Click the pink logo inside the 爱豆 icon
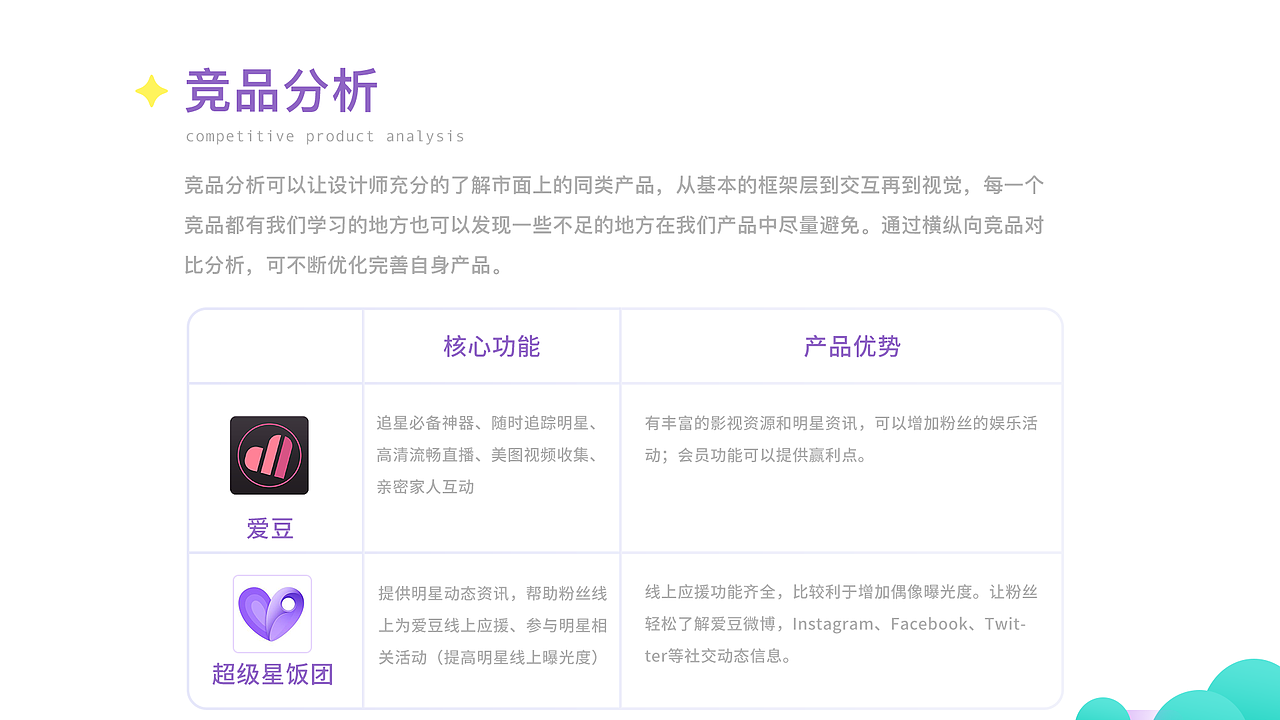The width and height of the screenshot is (1280, 720). point(268,453)
